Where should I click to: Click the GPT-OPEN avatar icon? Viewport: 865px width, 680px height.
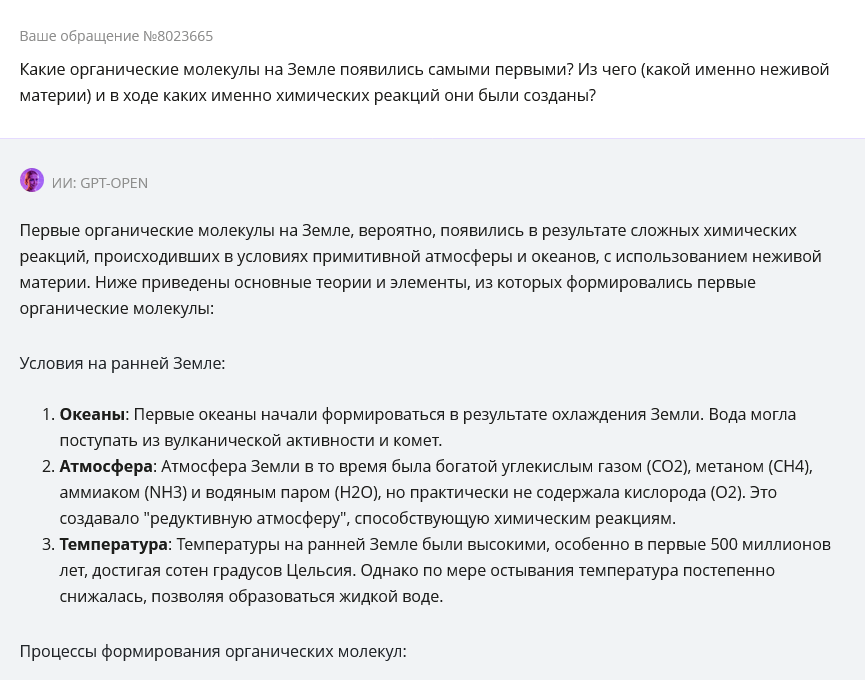click(32, 180)
